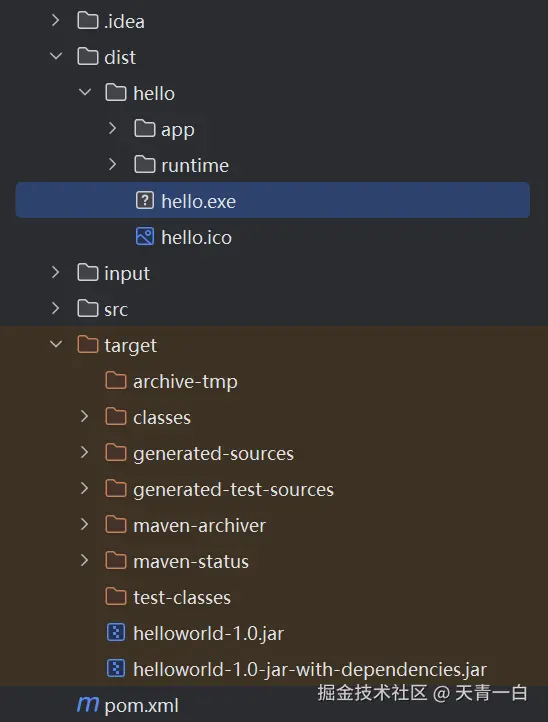The image size is (548, 722).
Task: Click the archive-tmp folder icon
Action: [x=116, y=381]
